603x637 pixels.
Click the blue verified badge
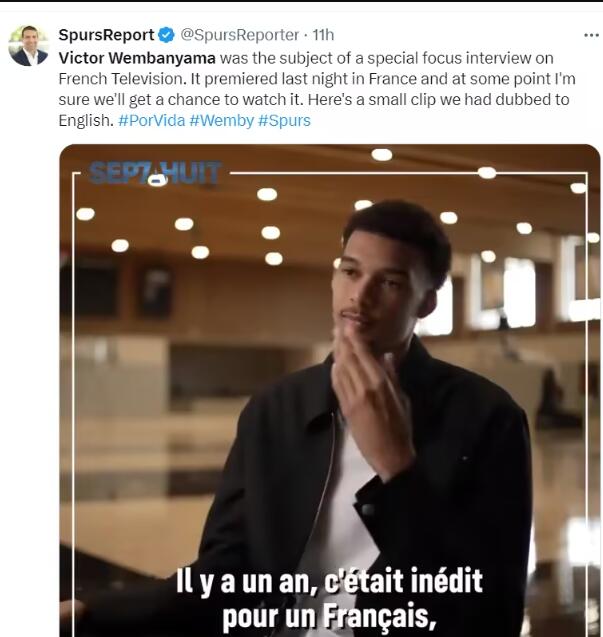(166, 35)
